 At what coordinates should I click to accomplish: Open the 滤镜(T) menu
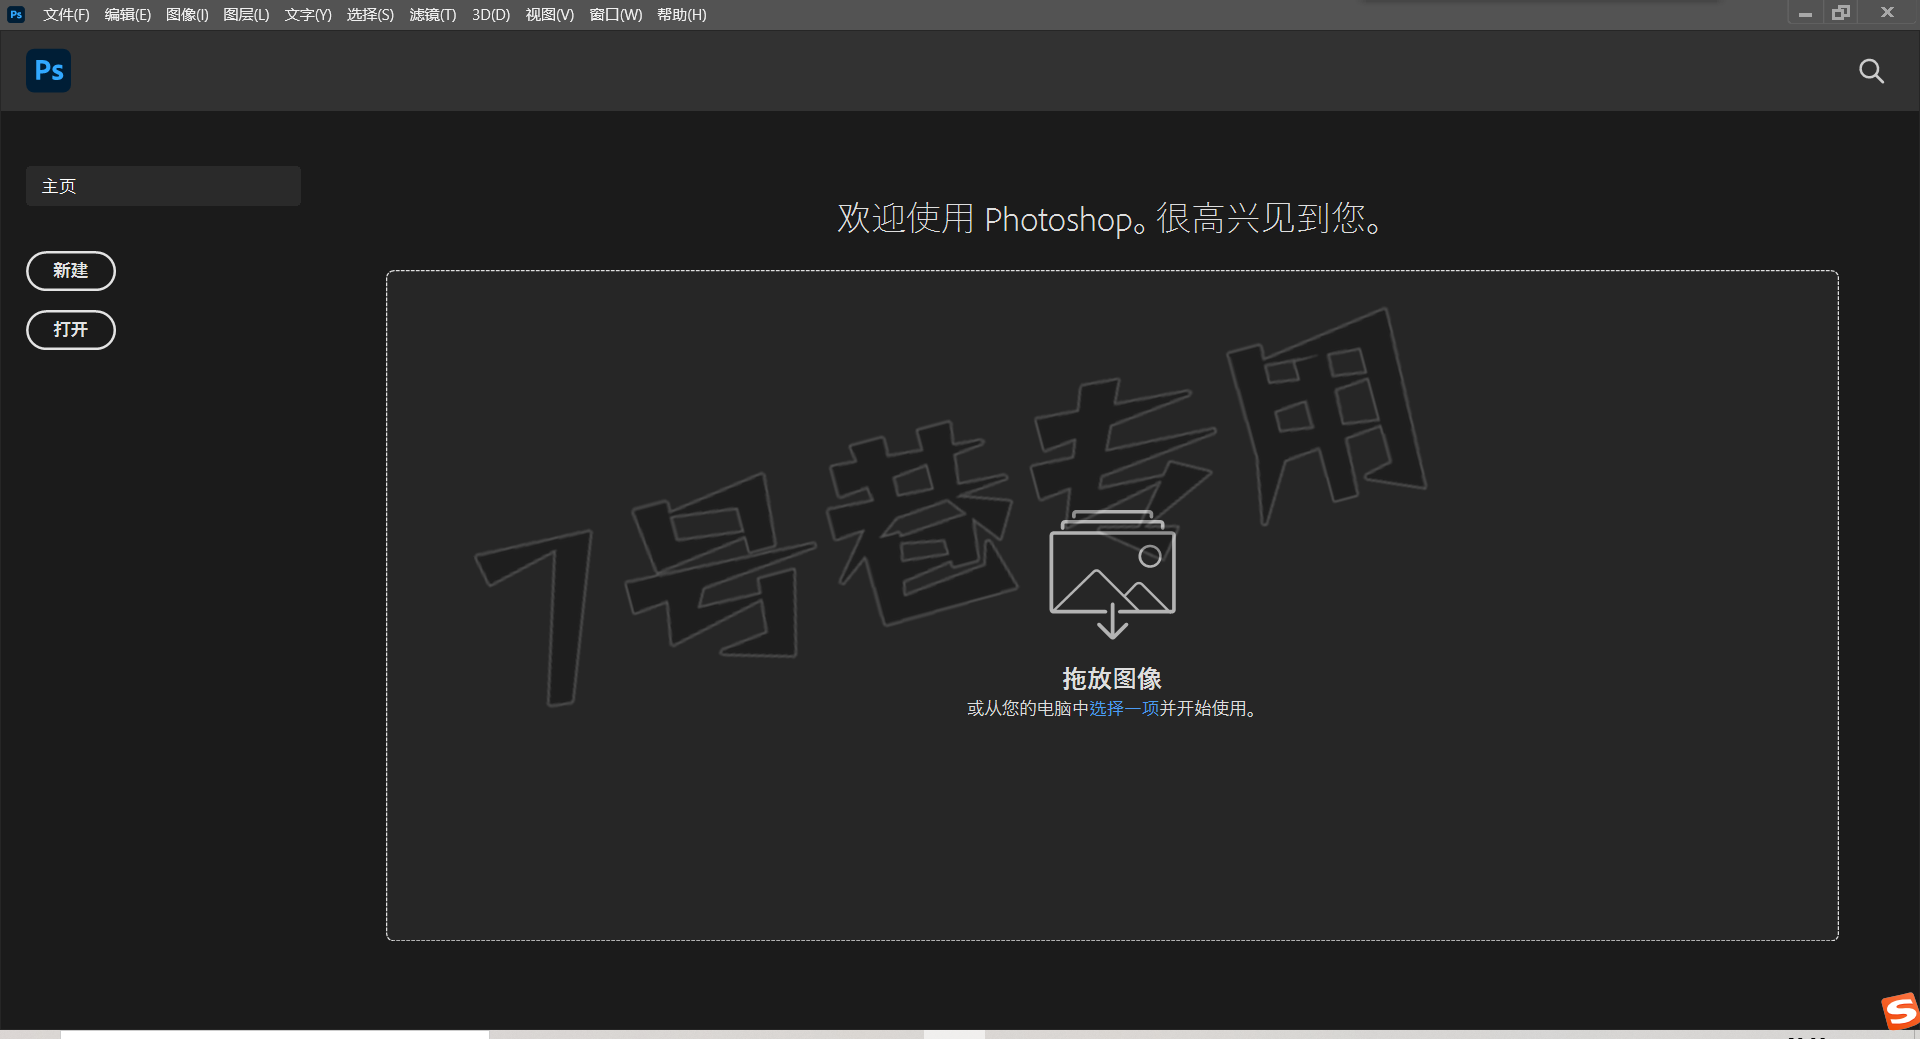point(432,15)
